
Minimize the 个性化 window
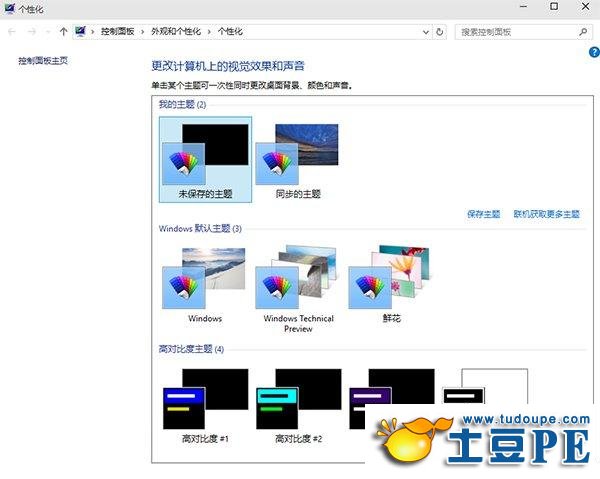point(524,7)
